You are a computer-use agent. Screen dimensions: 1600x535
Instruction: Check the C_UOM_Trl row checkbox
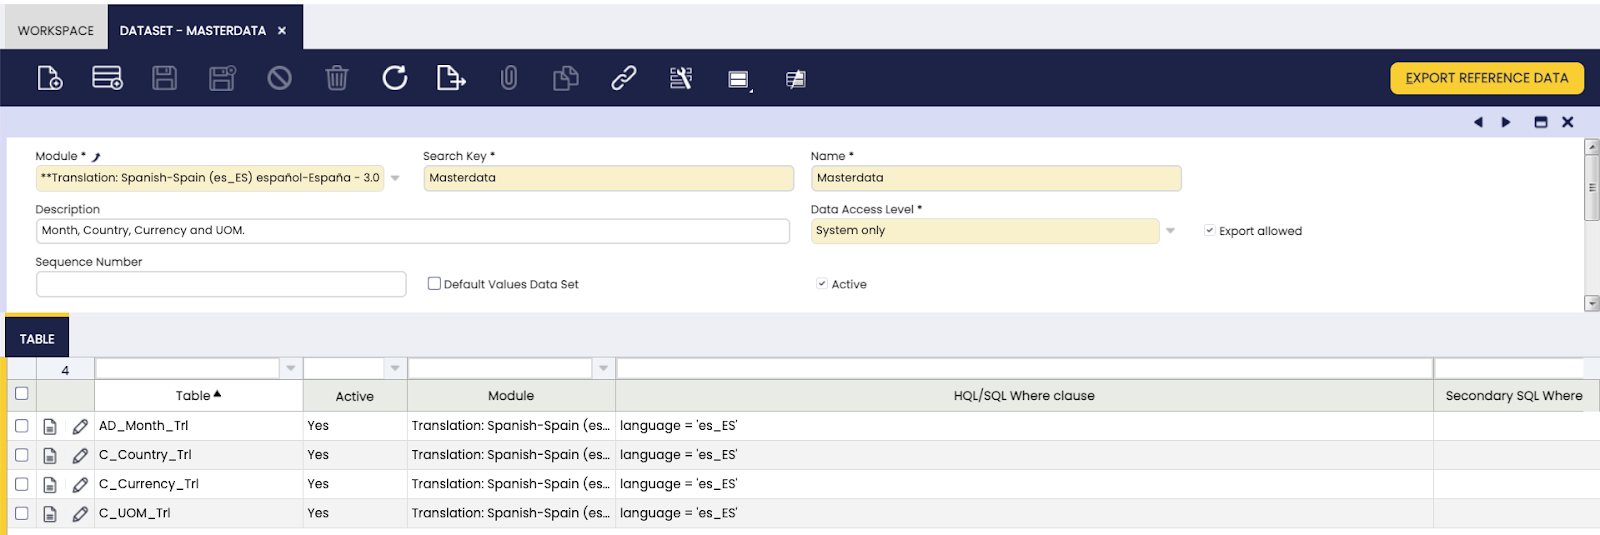[22, 513]
